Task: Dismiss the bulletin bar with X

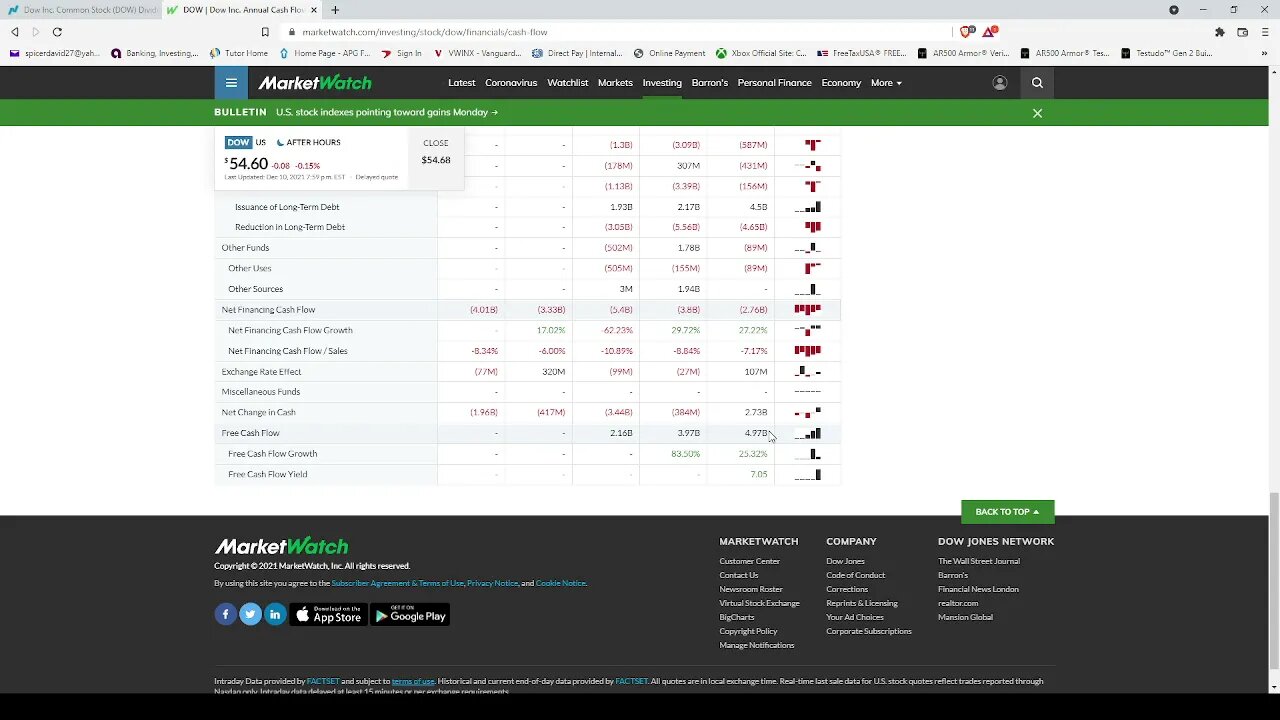Action: tap(1037, 113)
